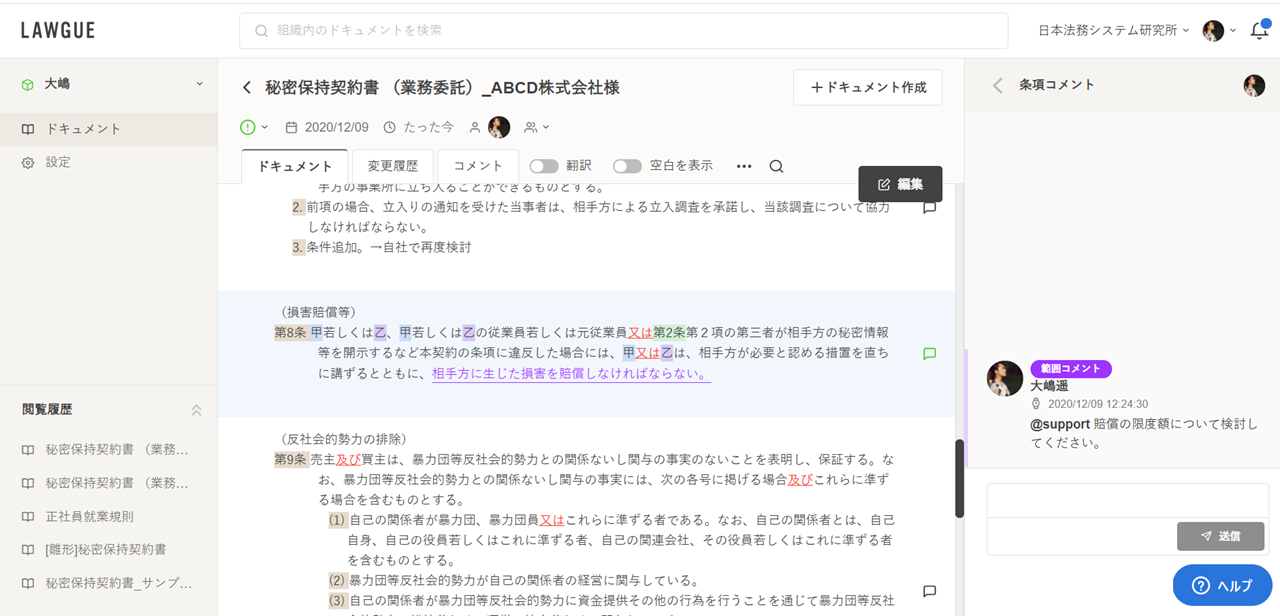Image resolution: width=1280 pixels, height=616 pixels.
Task: Click the ドキュメント作成 button
Action: click(x=867, y=88)
